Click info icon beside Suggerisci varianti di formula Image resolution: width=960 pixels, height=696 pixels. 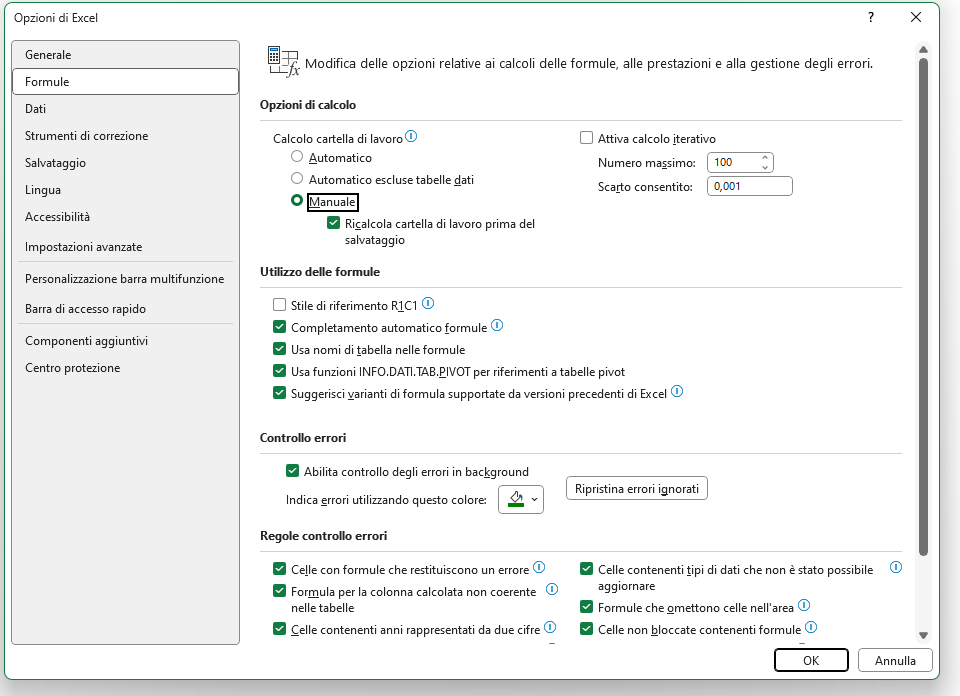pyautogui.click(x=677, y=391)
